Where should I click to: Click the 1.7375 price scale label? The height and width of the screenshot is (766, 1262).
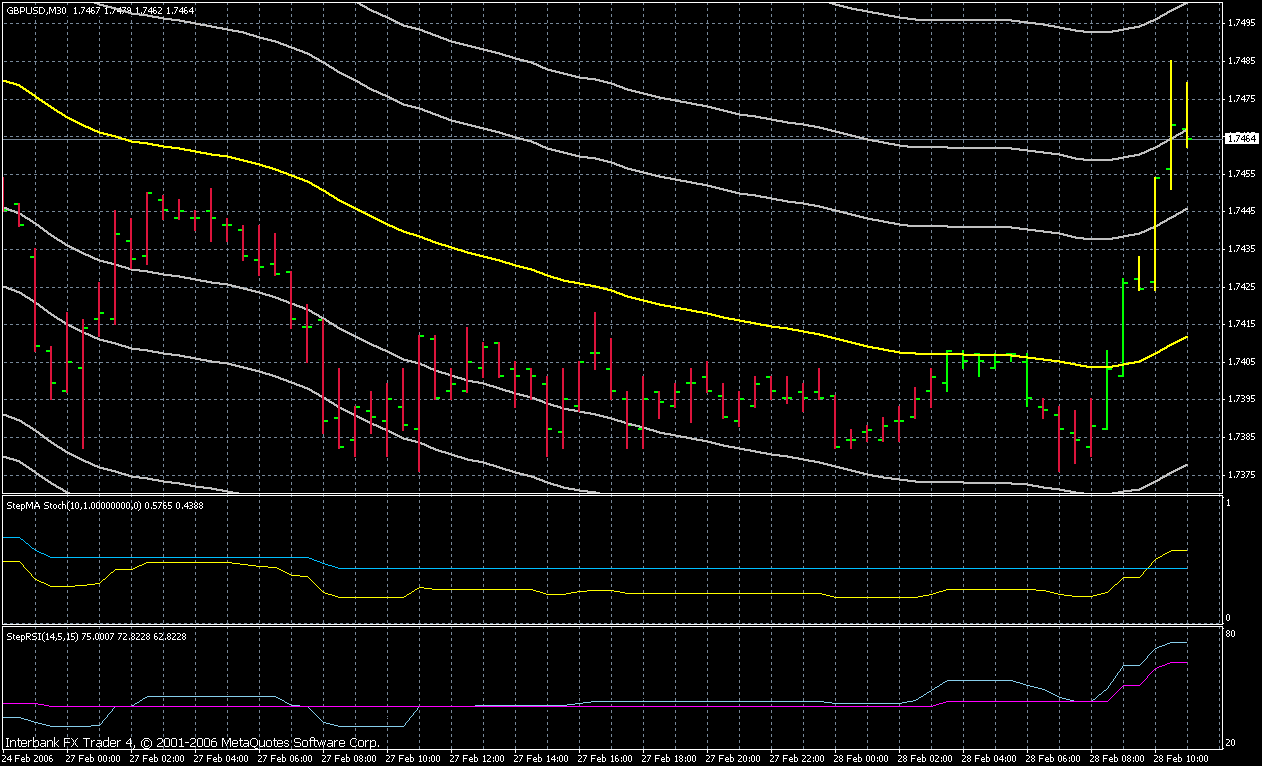1243,476
